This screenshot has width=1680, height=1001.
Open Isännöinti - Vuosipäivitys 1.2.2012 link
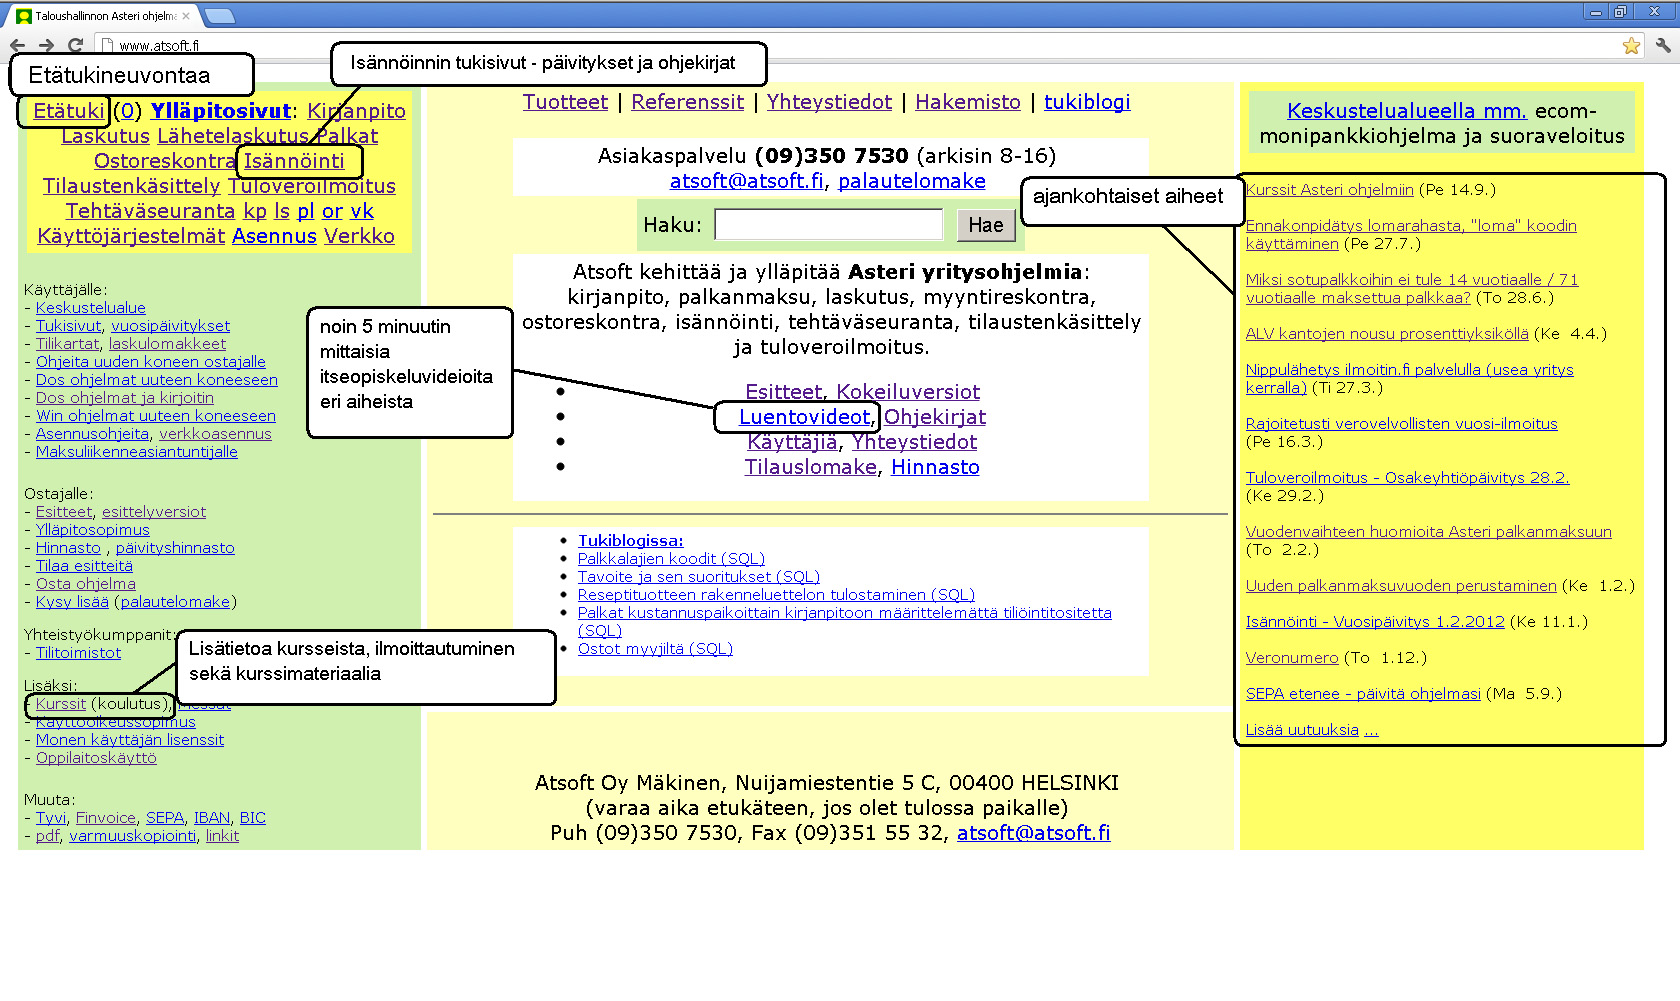1375,622
